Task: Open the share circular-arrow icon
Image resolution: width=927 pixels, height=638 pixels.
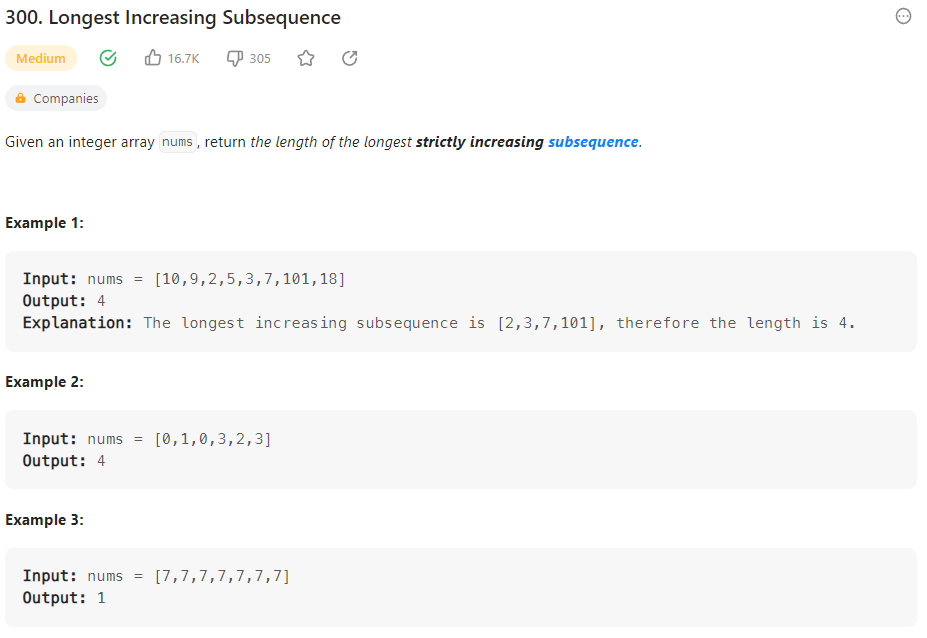Action: pos(349,58)
